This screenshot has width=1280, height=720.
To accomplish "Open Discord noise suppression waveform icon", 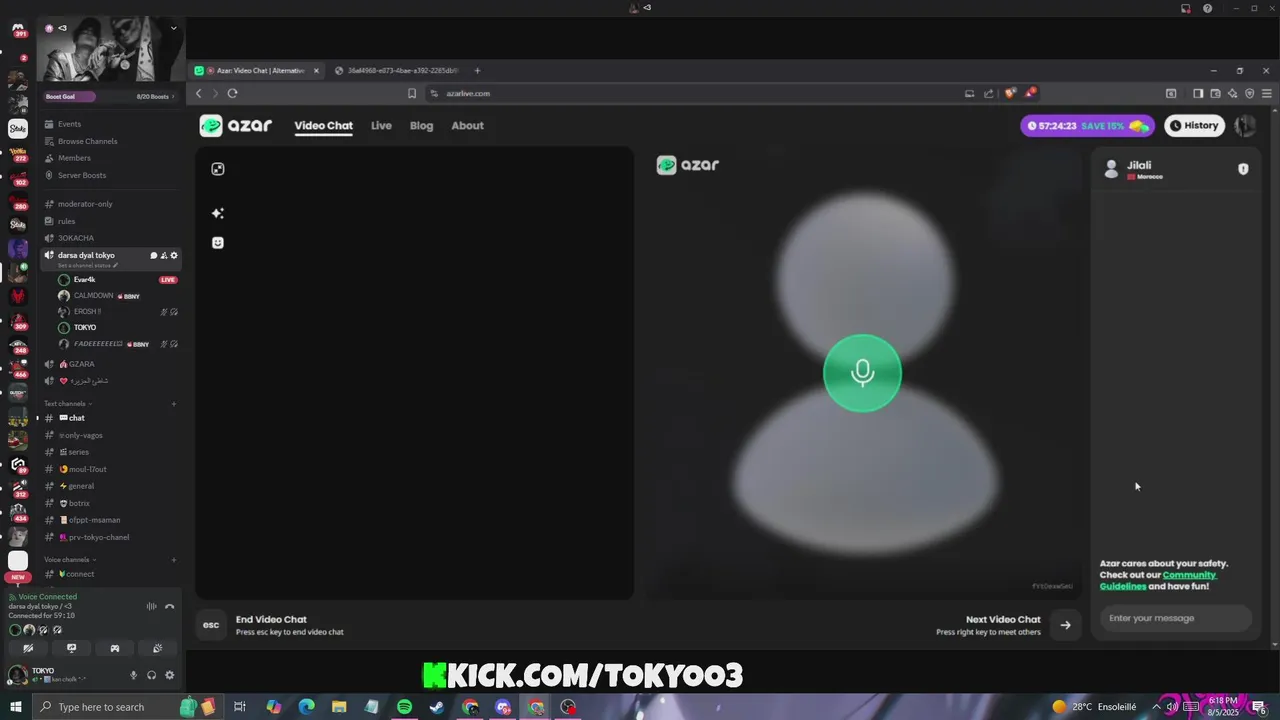I will tap(152, 606).
